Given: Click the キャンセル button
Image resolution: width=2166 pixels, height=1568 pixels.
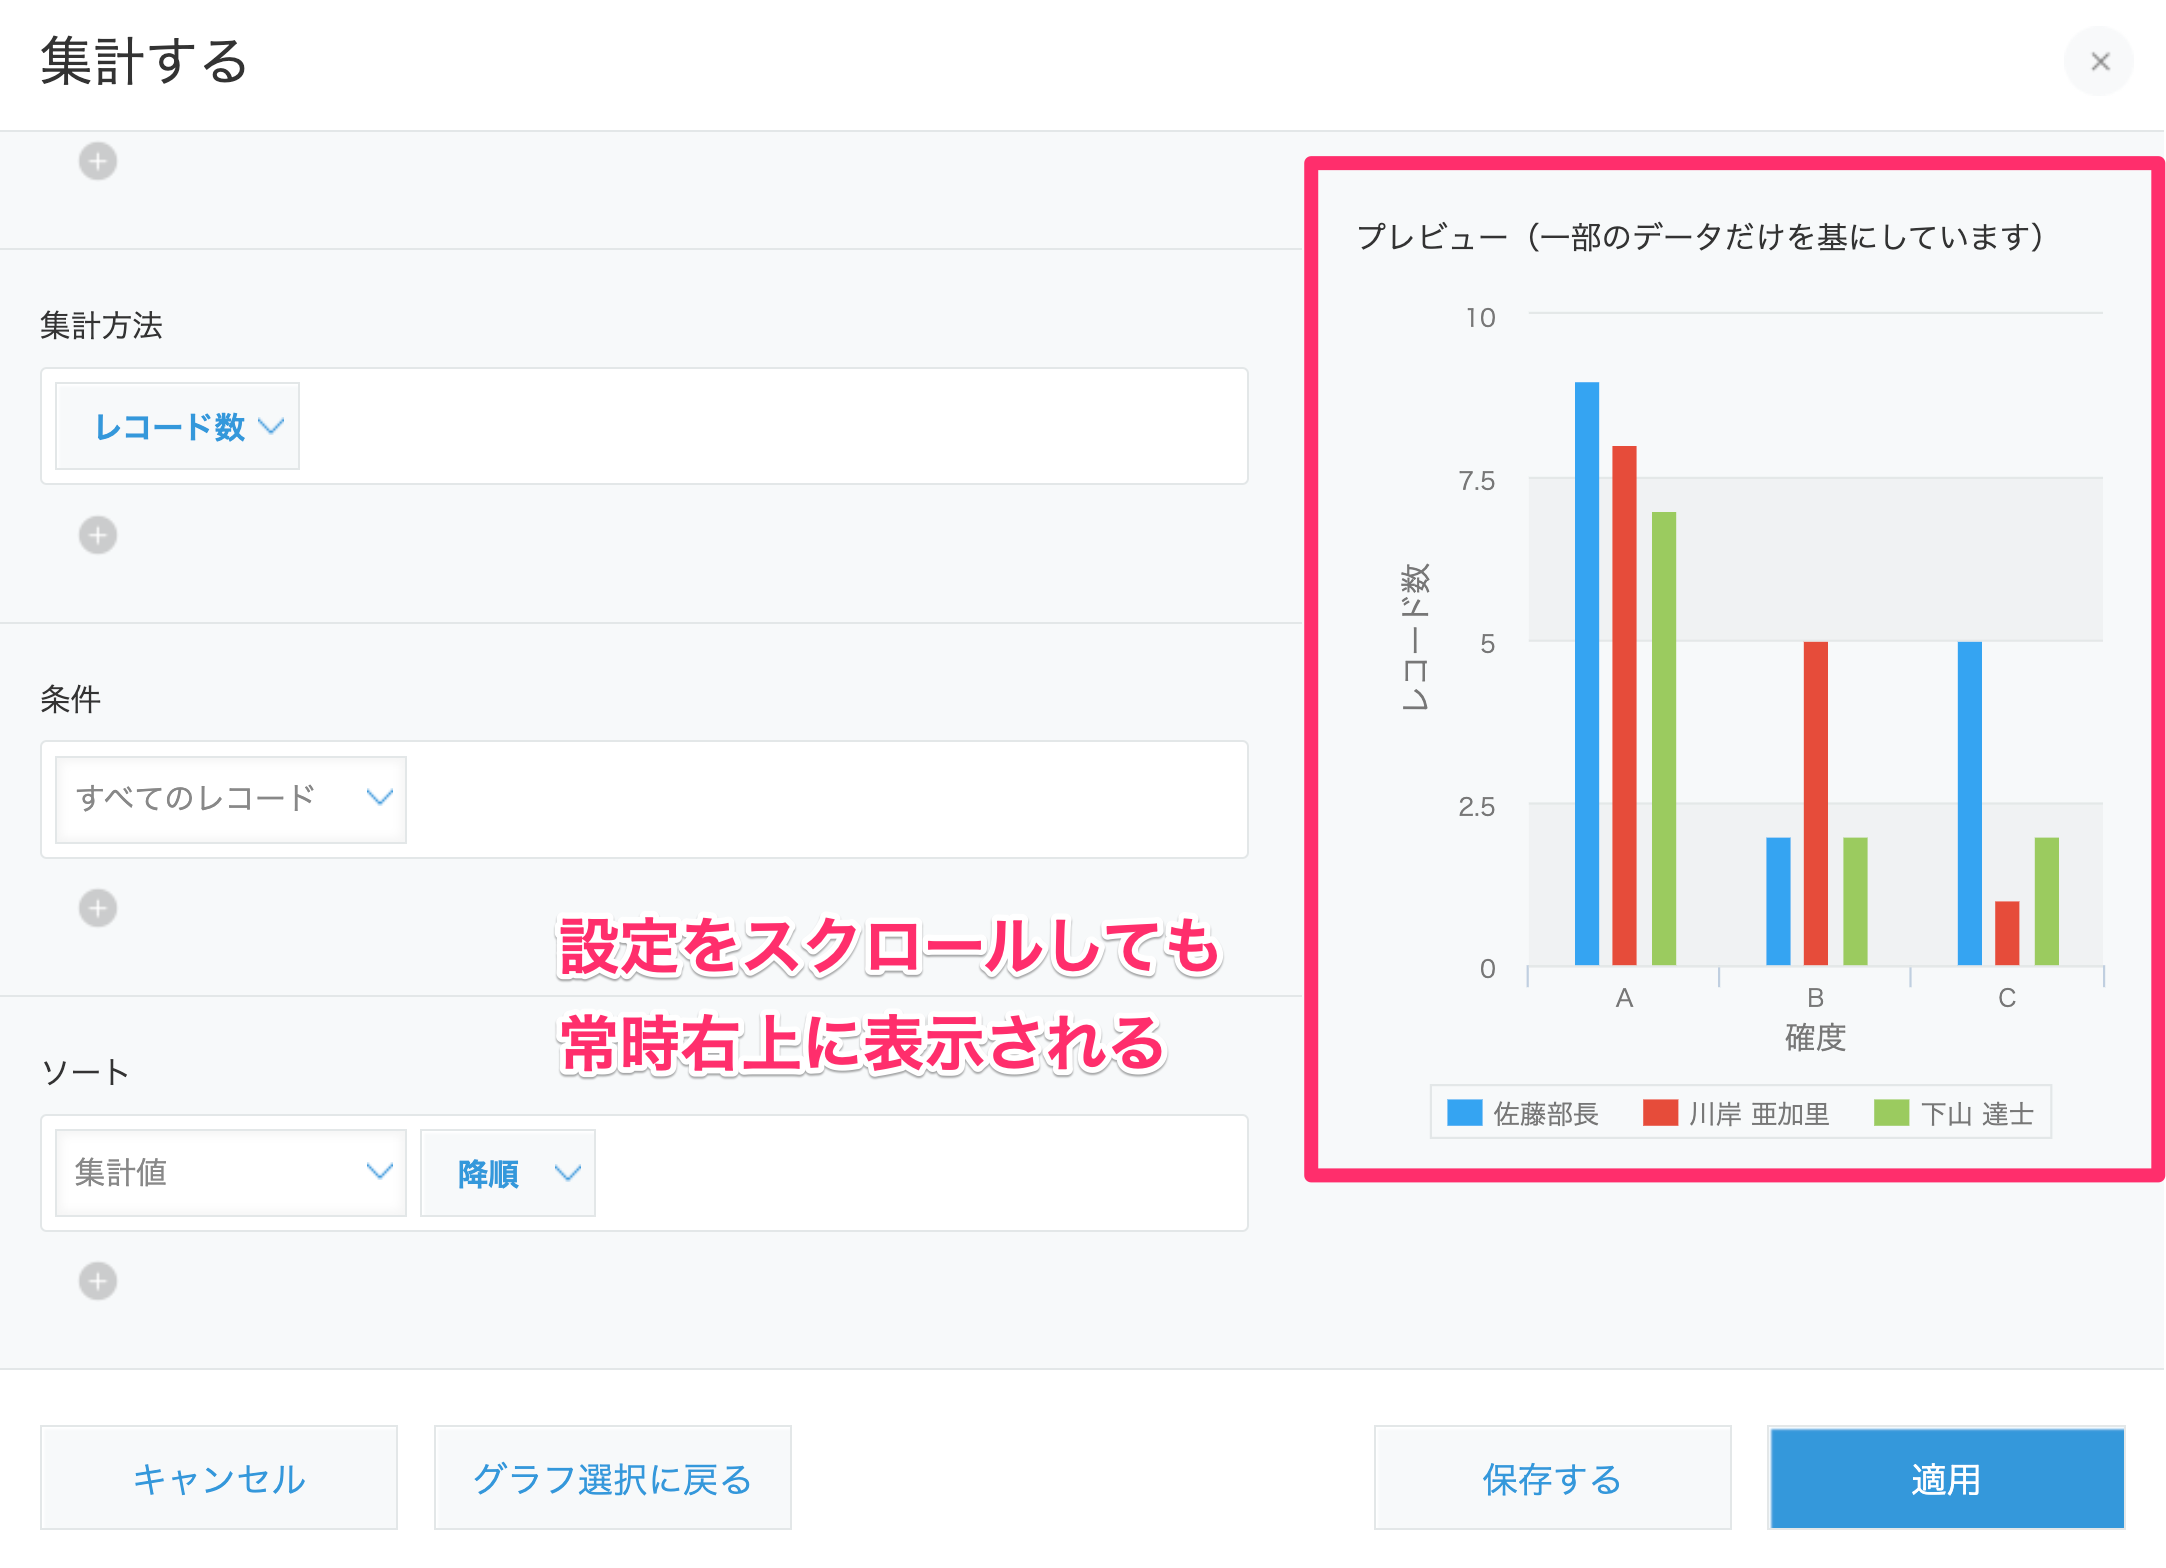Looking at the screenshot, I should click(218, 1478).
